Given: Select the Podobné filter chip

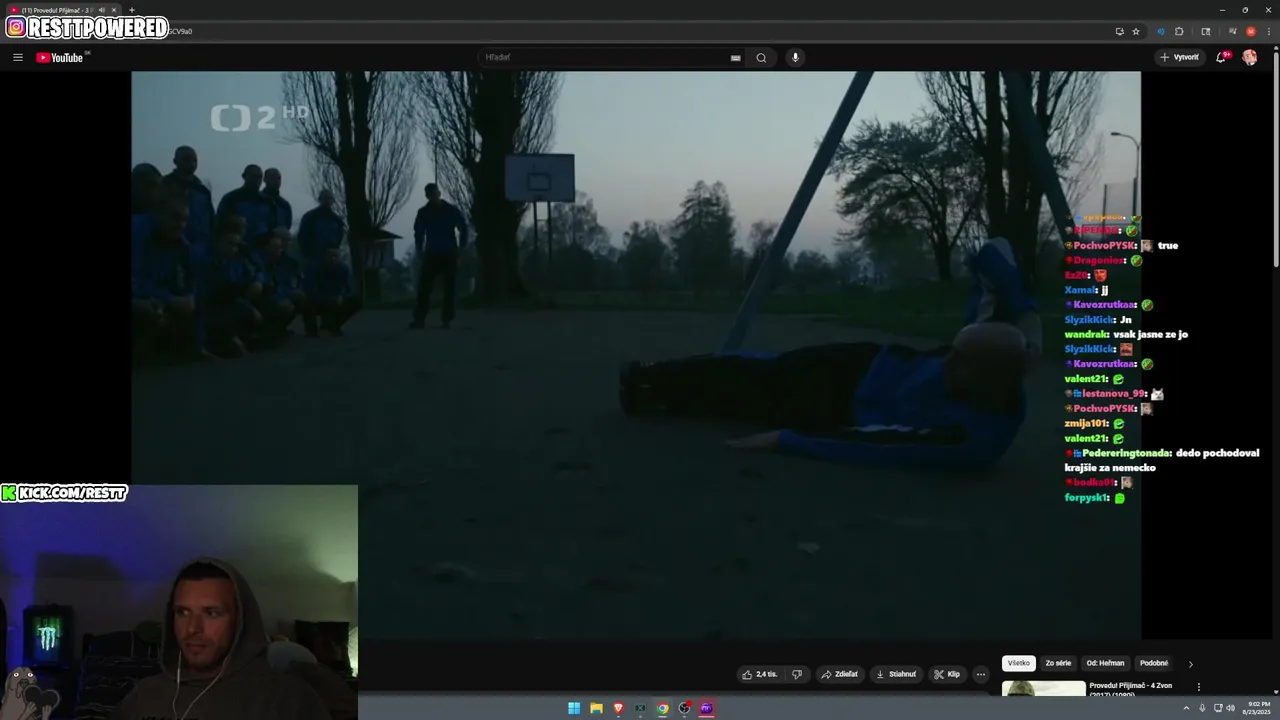Looking at the screenshot, I should point(1154,663).
